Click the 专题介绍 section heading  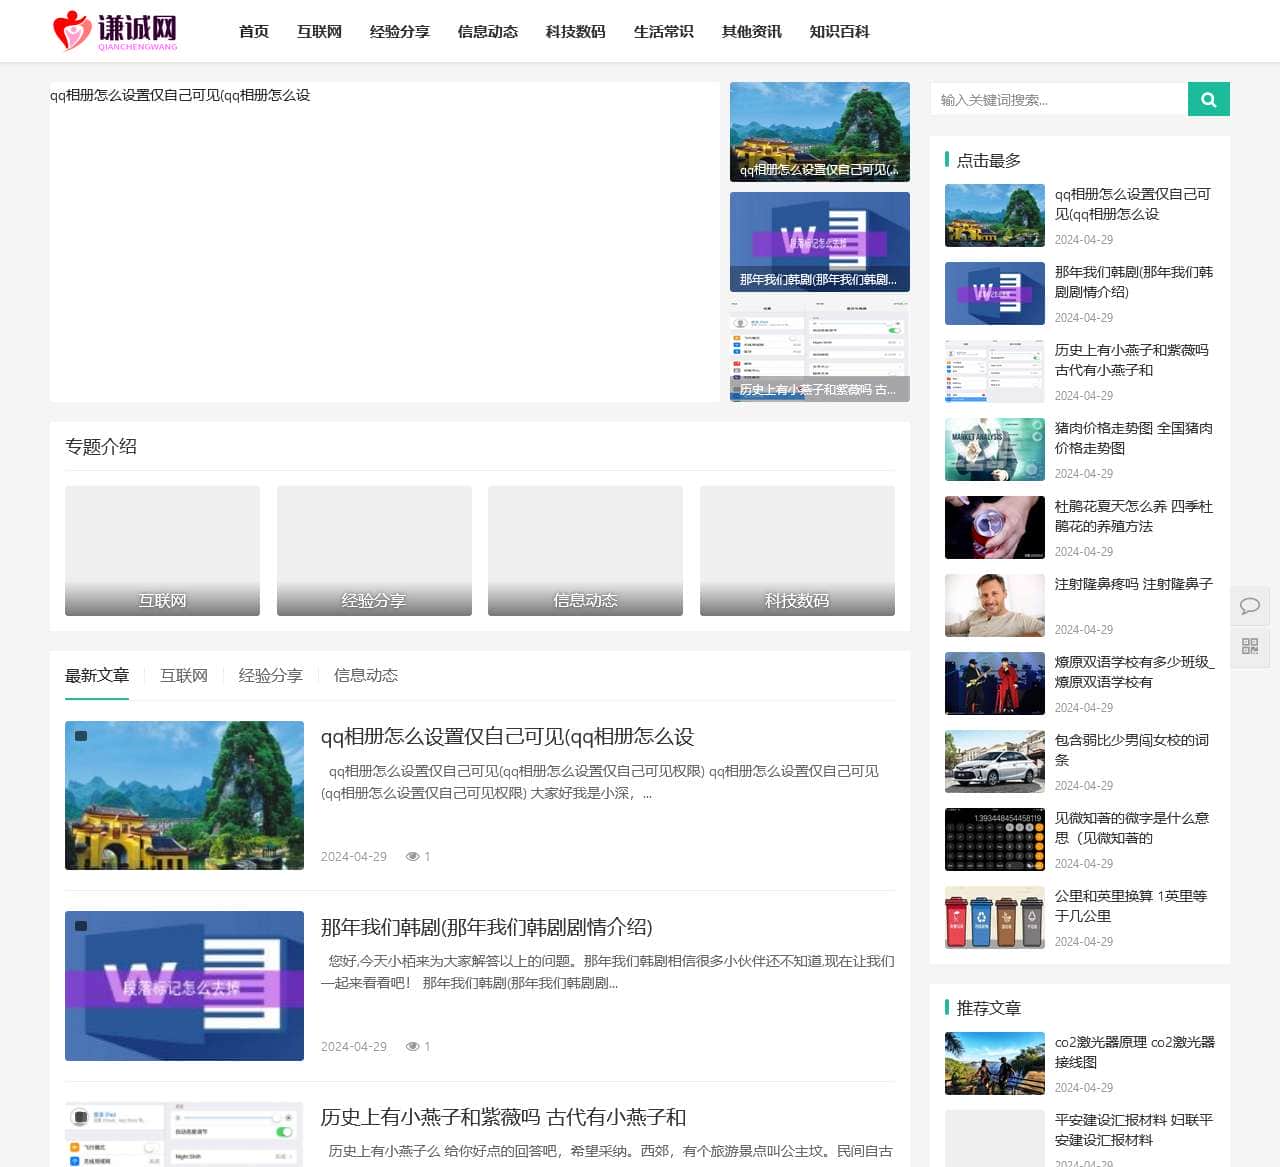[x=101, y=446]
